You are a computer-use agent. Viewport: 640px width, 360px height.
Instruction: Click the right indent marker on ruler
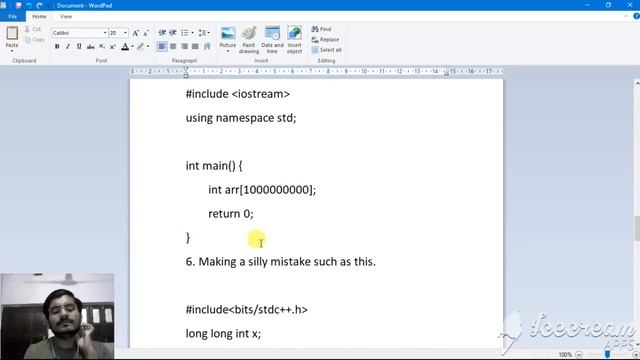446,73
